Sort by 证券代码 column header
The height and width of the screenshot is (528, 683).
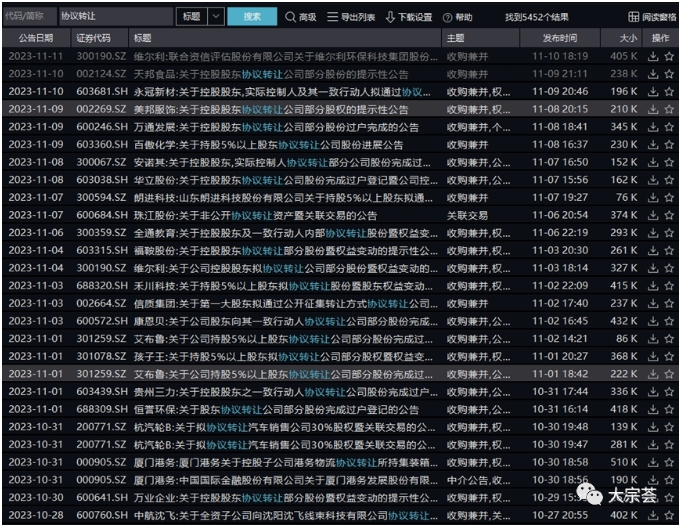pos(99,38)
